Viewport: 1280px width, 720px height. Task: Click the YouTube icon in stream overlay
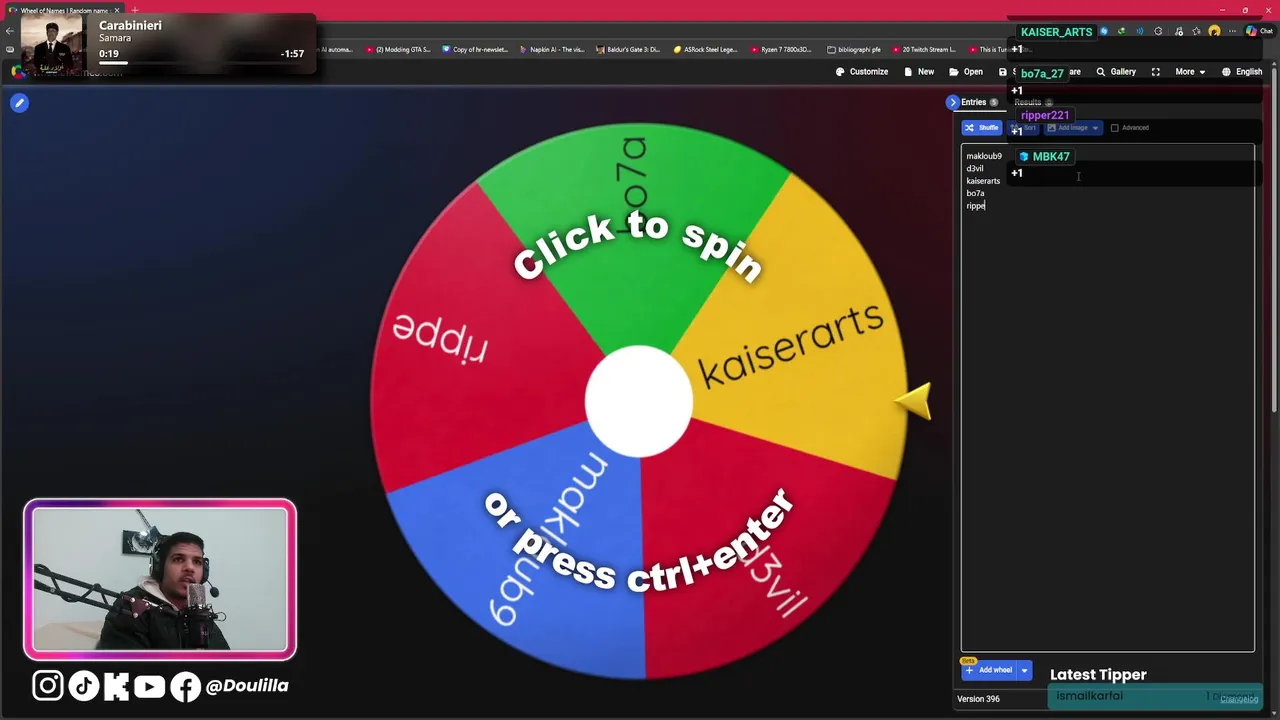(149, 686)
